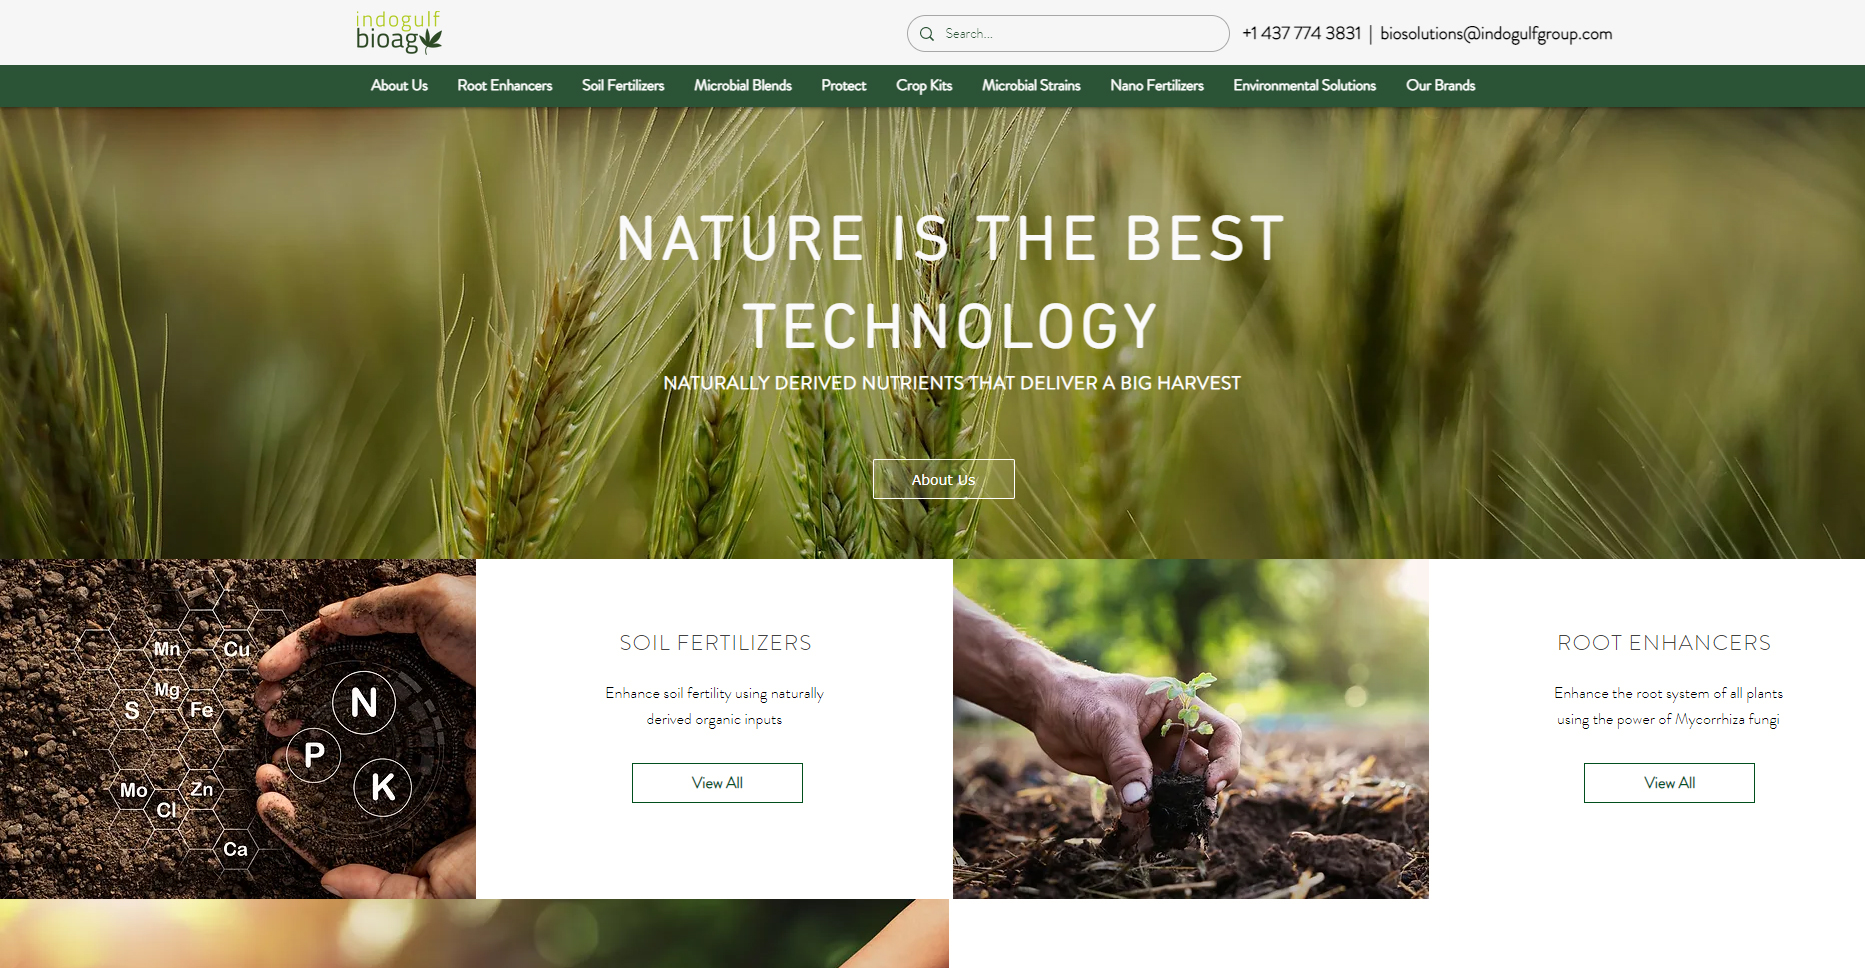The image size is (1865, 968).
Task: Navigate to Crop Kits
Action: click(923, 86)
